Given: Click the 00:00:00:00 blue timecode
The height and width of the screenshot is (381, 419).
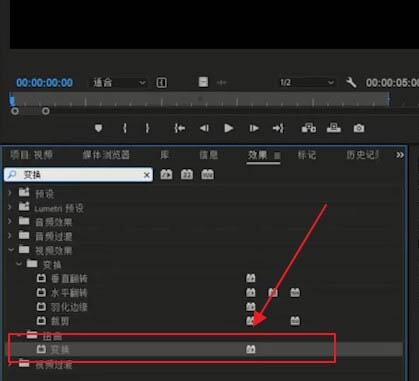Looking at the screenshot, I should point(44,82).
